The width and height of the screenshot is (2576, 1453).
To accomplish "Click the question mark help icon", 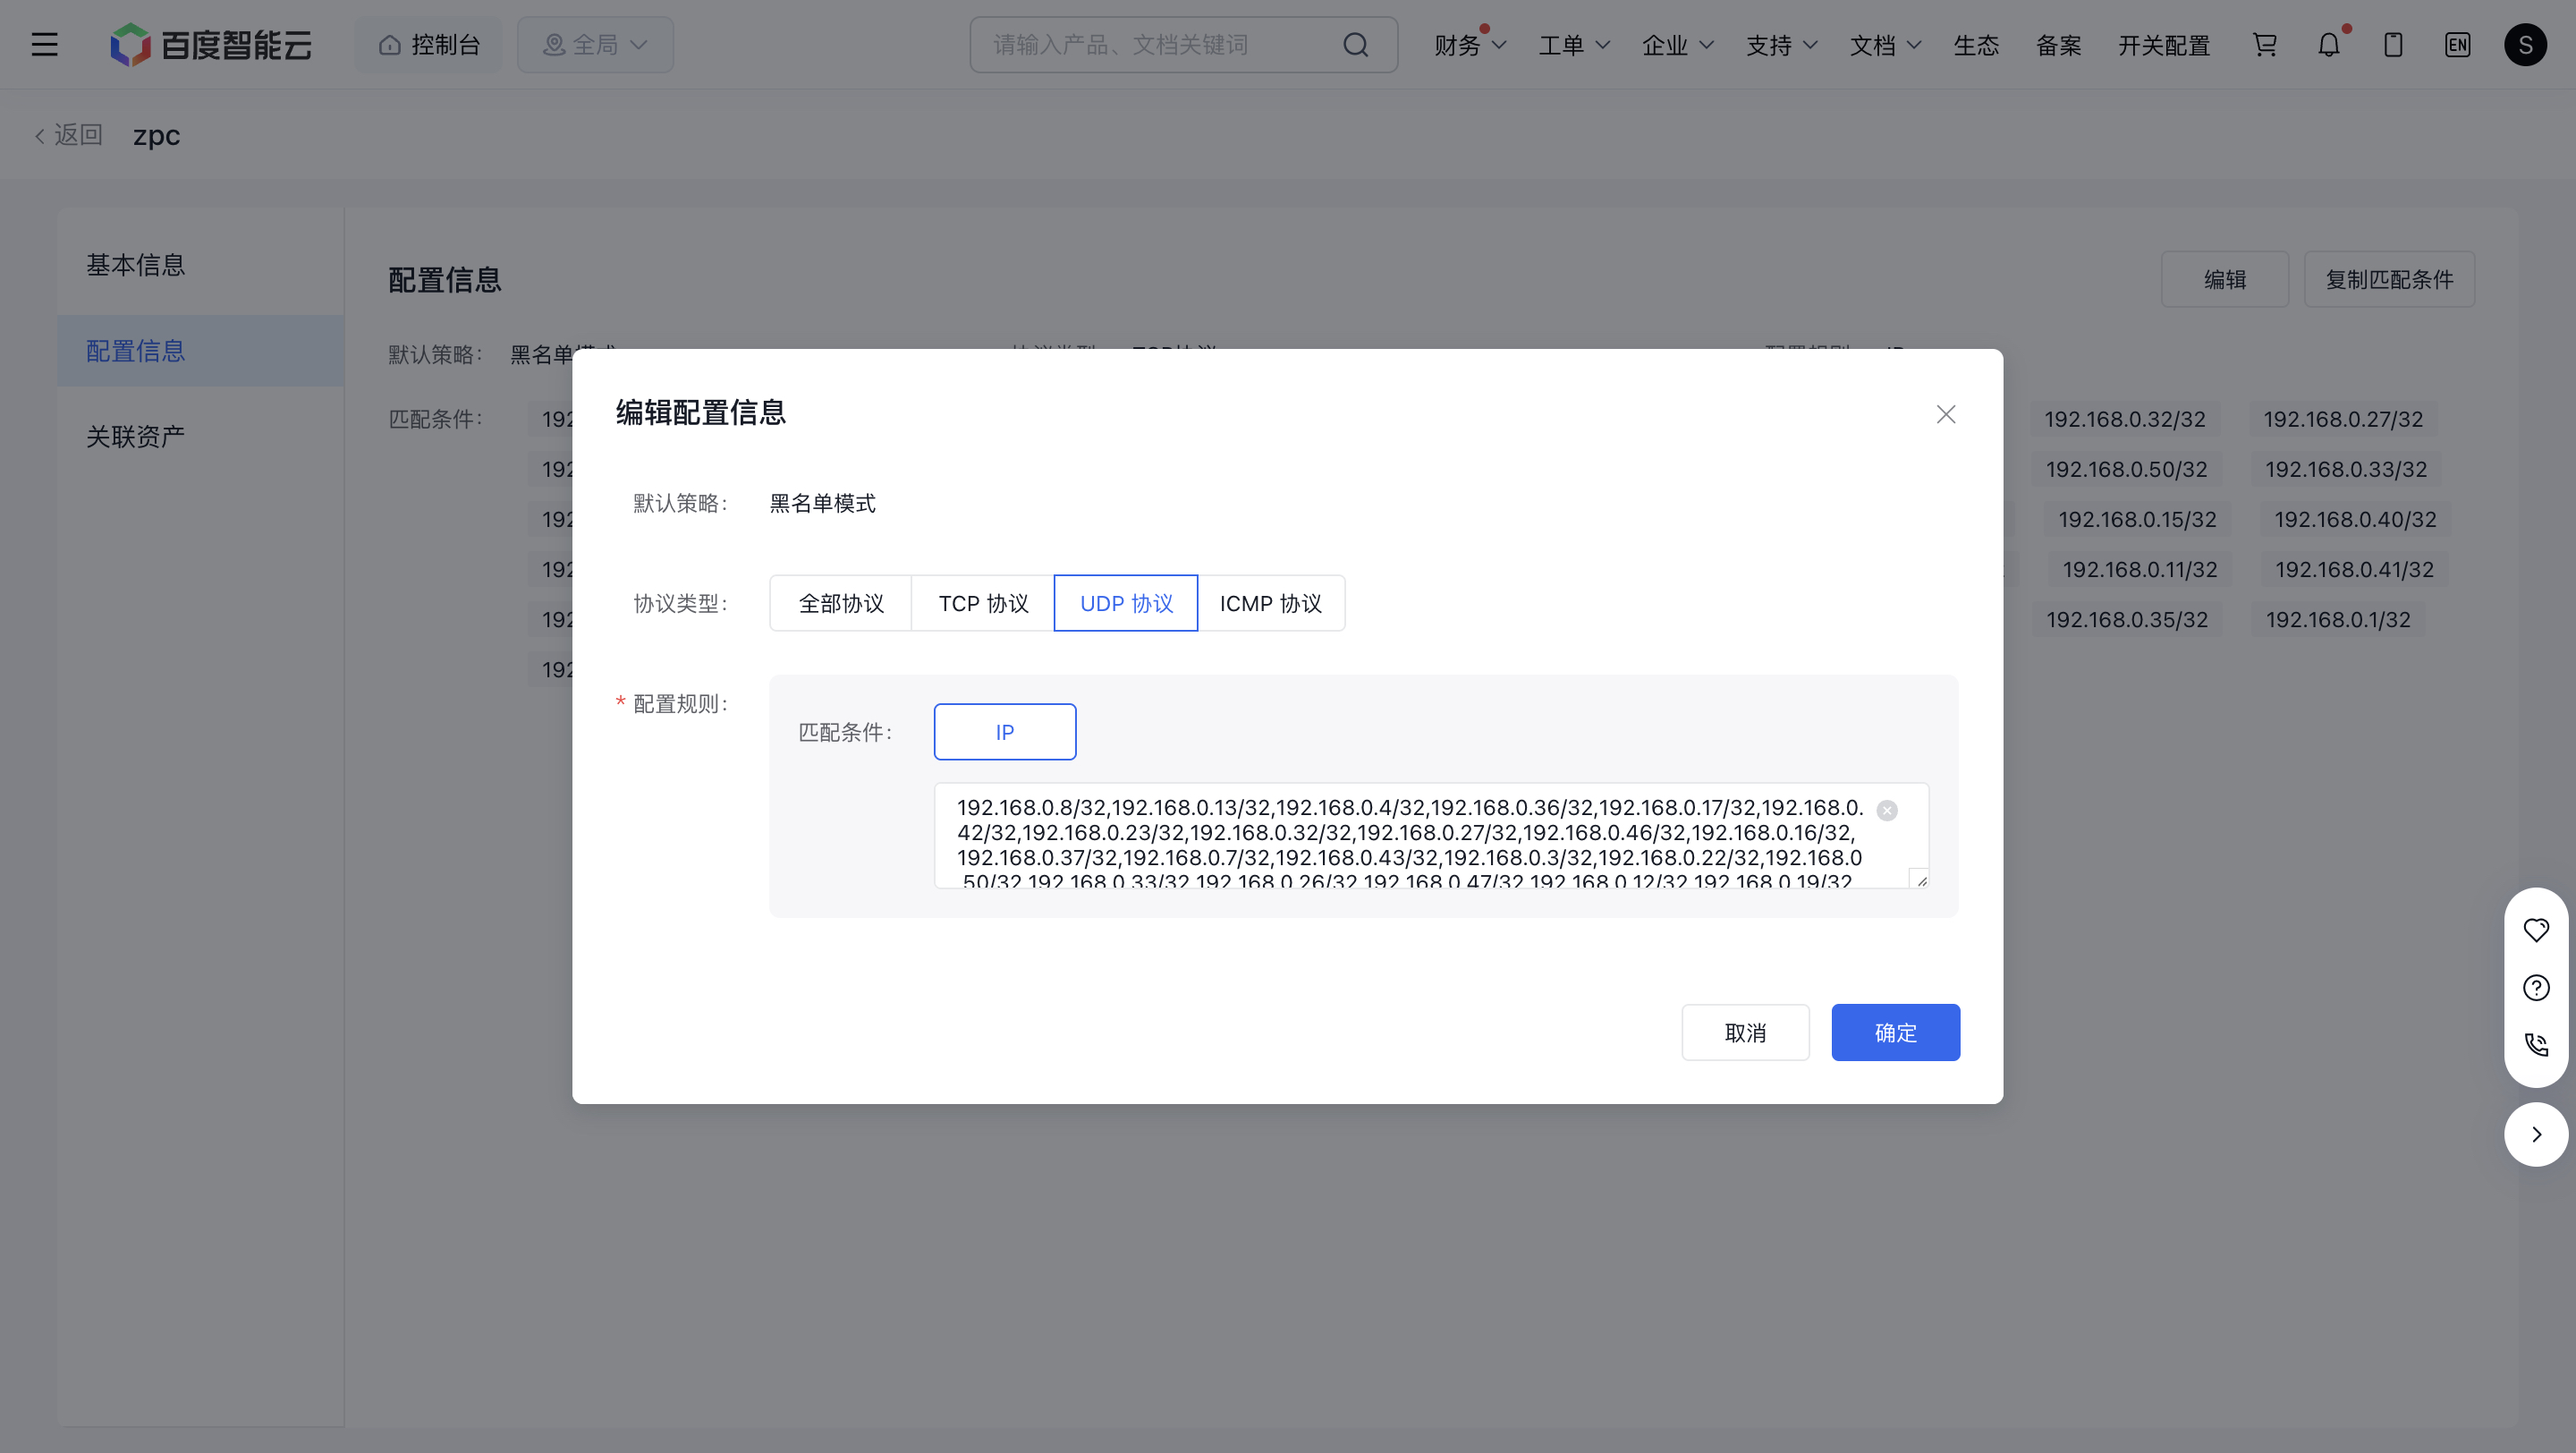I will tap(2536, 988).
